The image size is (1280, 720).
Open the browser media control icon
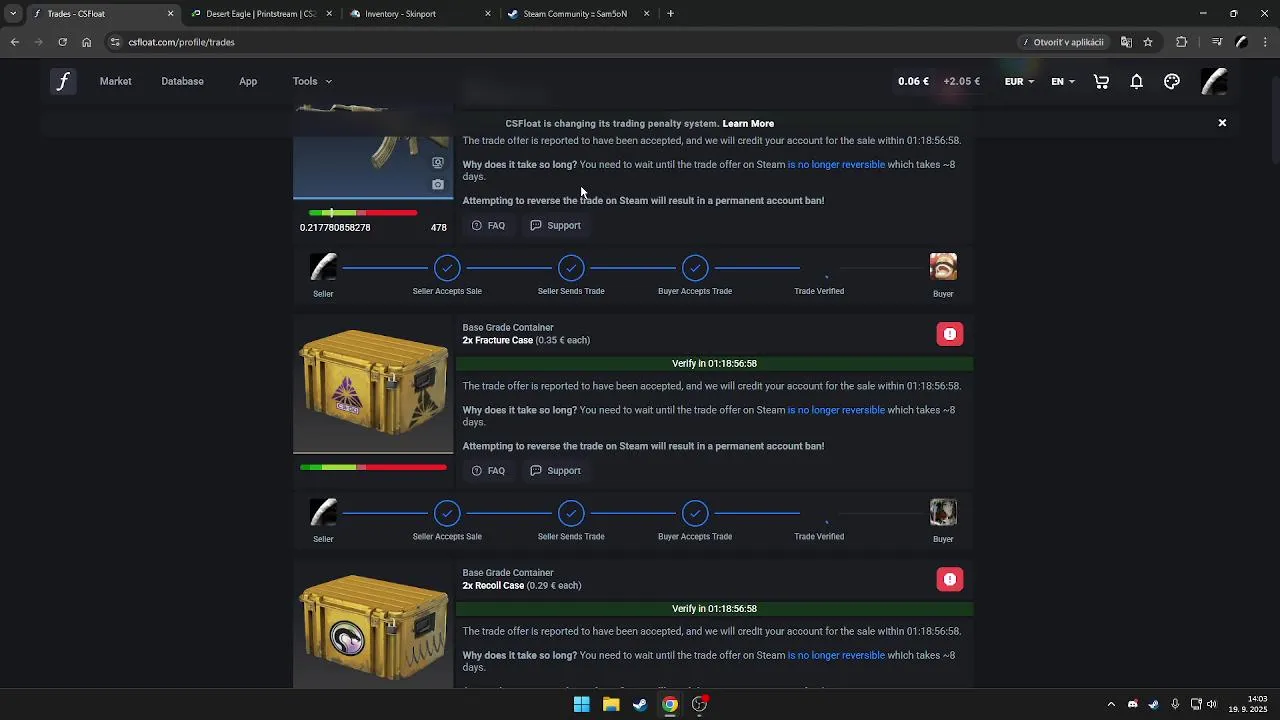click(x=1217, y=42)
